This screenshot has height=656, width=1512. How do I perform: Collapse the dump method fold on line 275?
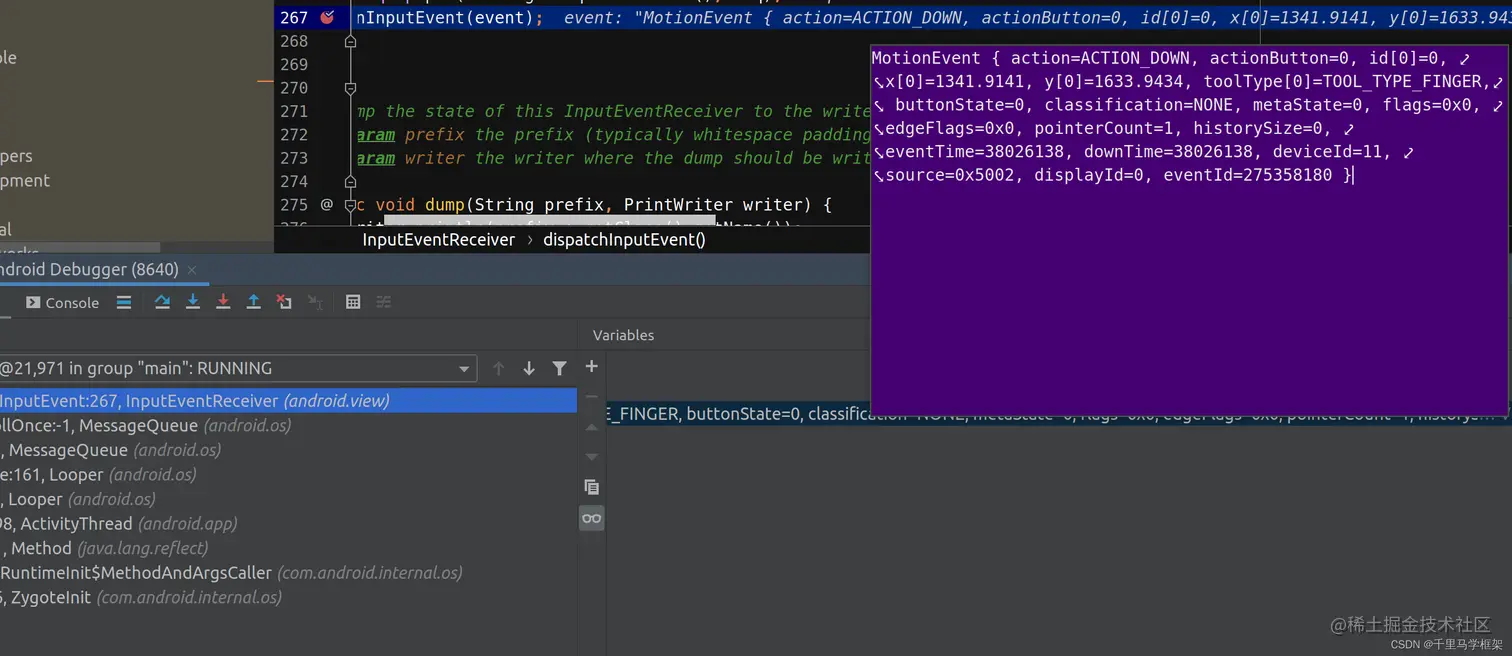tap(350, 205)
